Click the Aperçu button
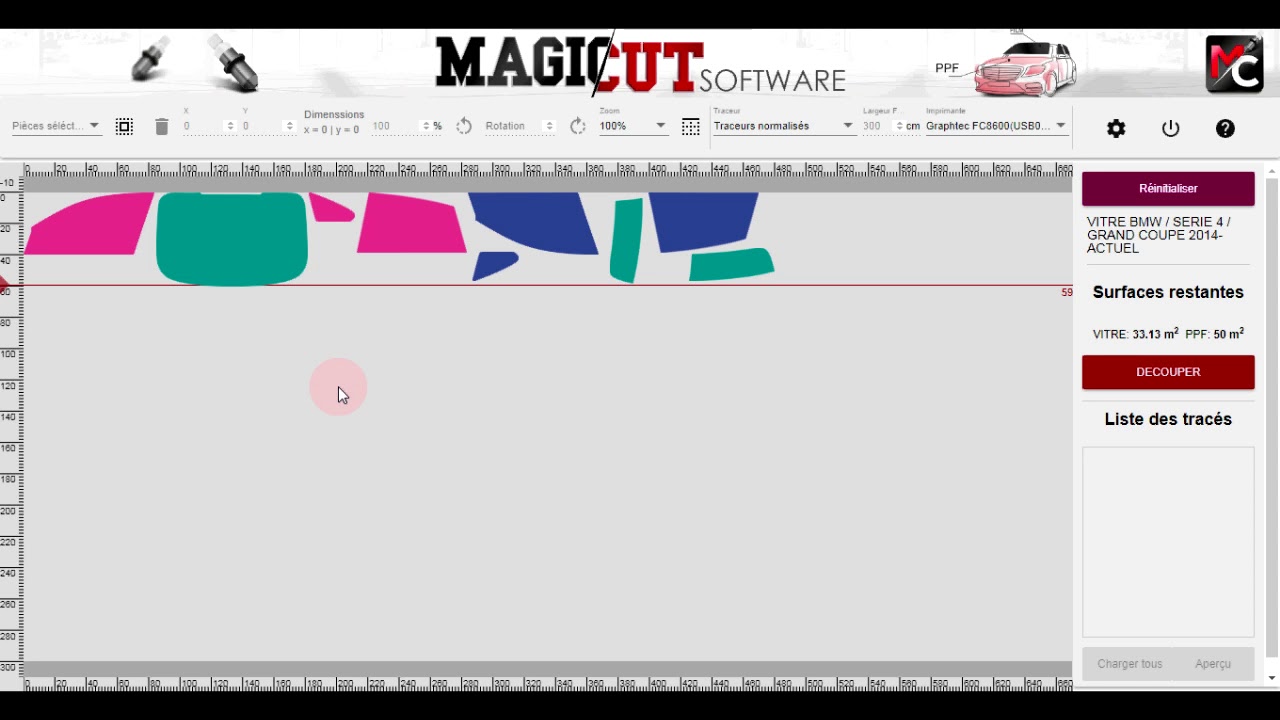 click(1213, 664)
